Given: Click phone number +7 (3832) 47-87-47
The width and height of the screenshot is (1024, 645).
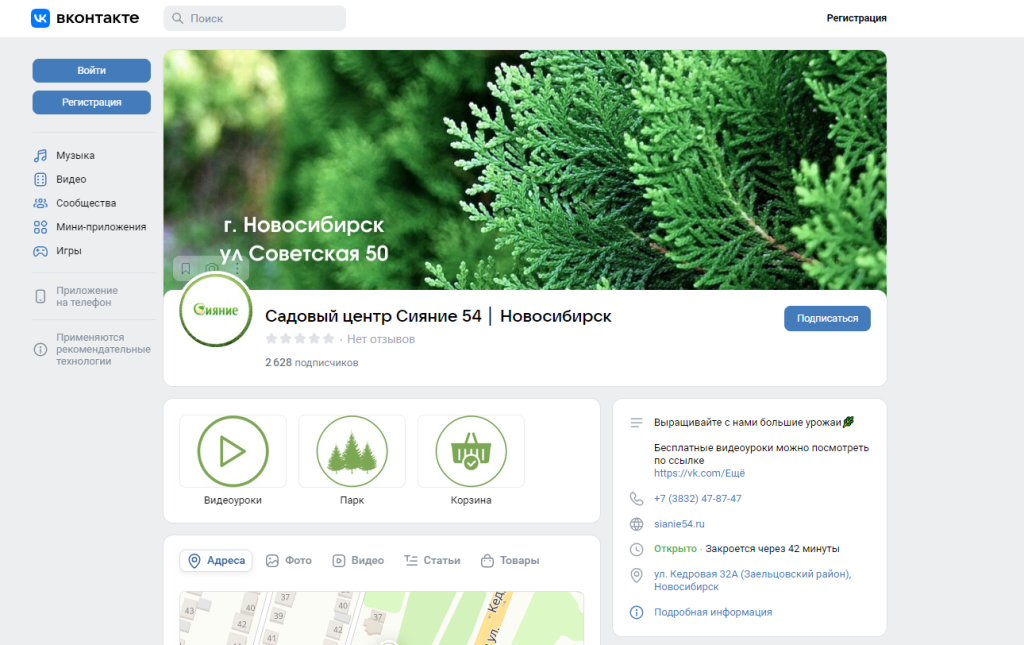Looking at the screenshot, I should 697,499.
